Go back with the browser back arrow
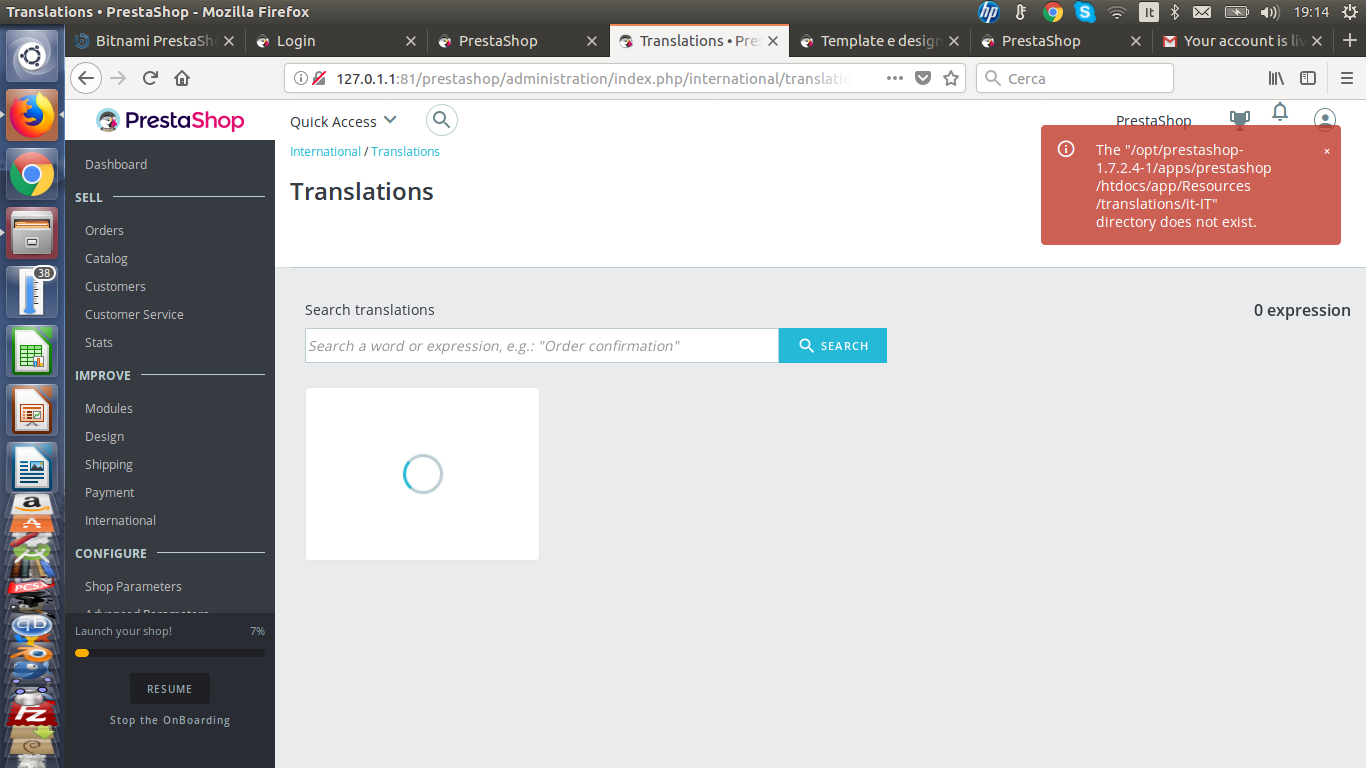The width and height of the screenshot is (1366, 768). tap(87, 78)
